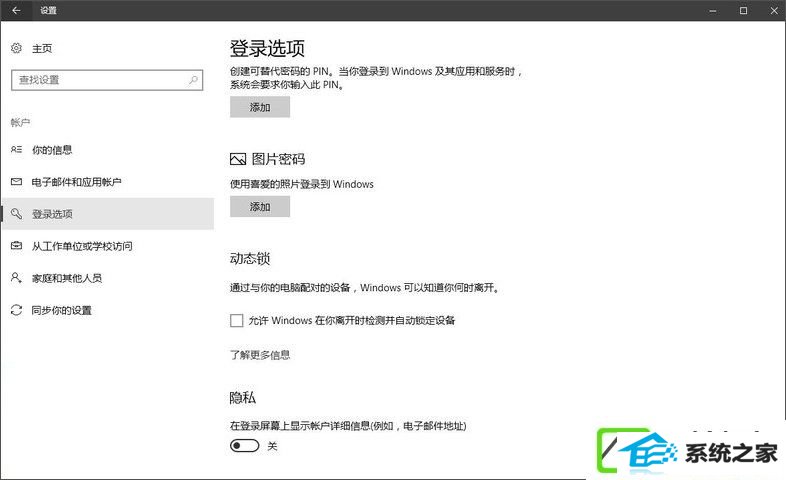Open the 了解更多信息 link
Screen dimensions: 786x480
tap(260, 355)
